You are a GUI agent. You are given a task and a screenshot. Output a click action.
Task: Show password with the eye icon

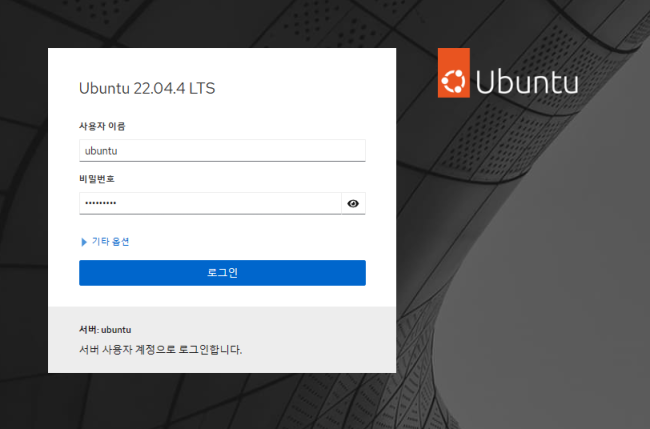[x=353, y=204]
